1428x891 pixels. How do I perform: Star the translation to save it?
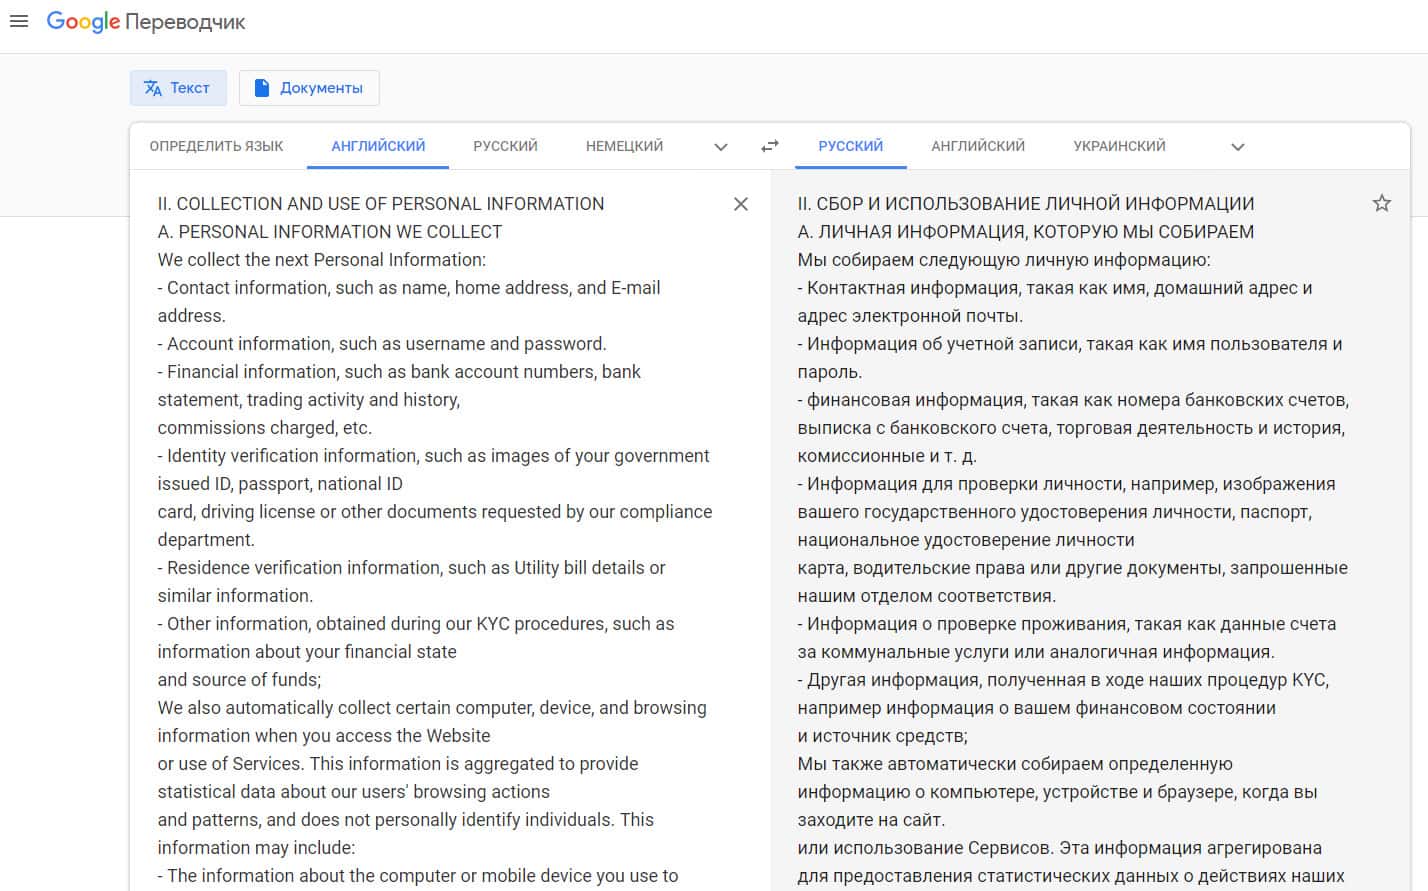1381,204
